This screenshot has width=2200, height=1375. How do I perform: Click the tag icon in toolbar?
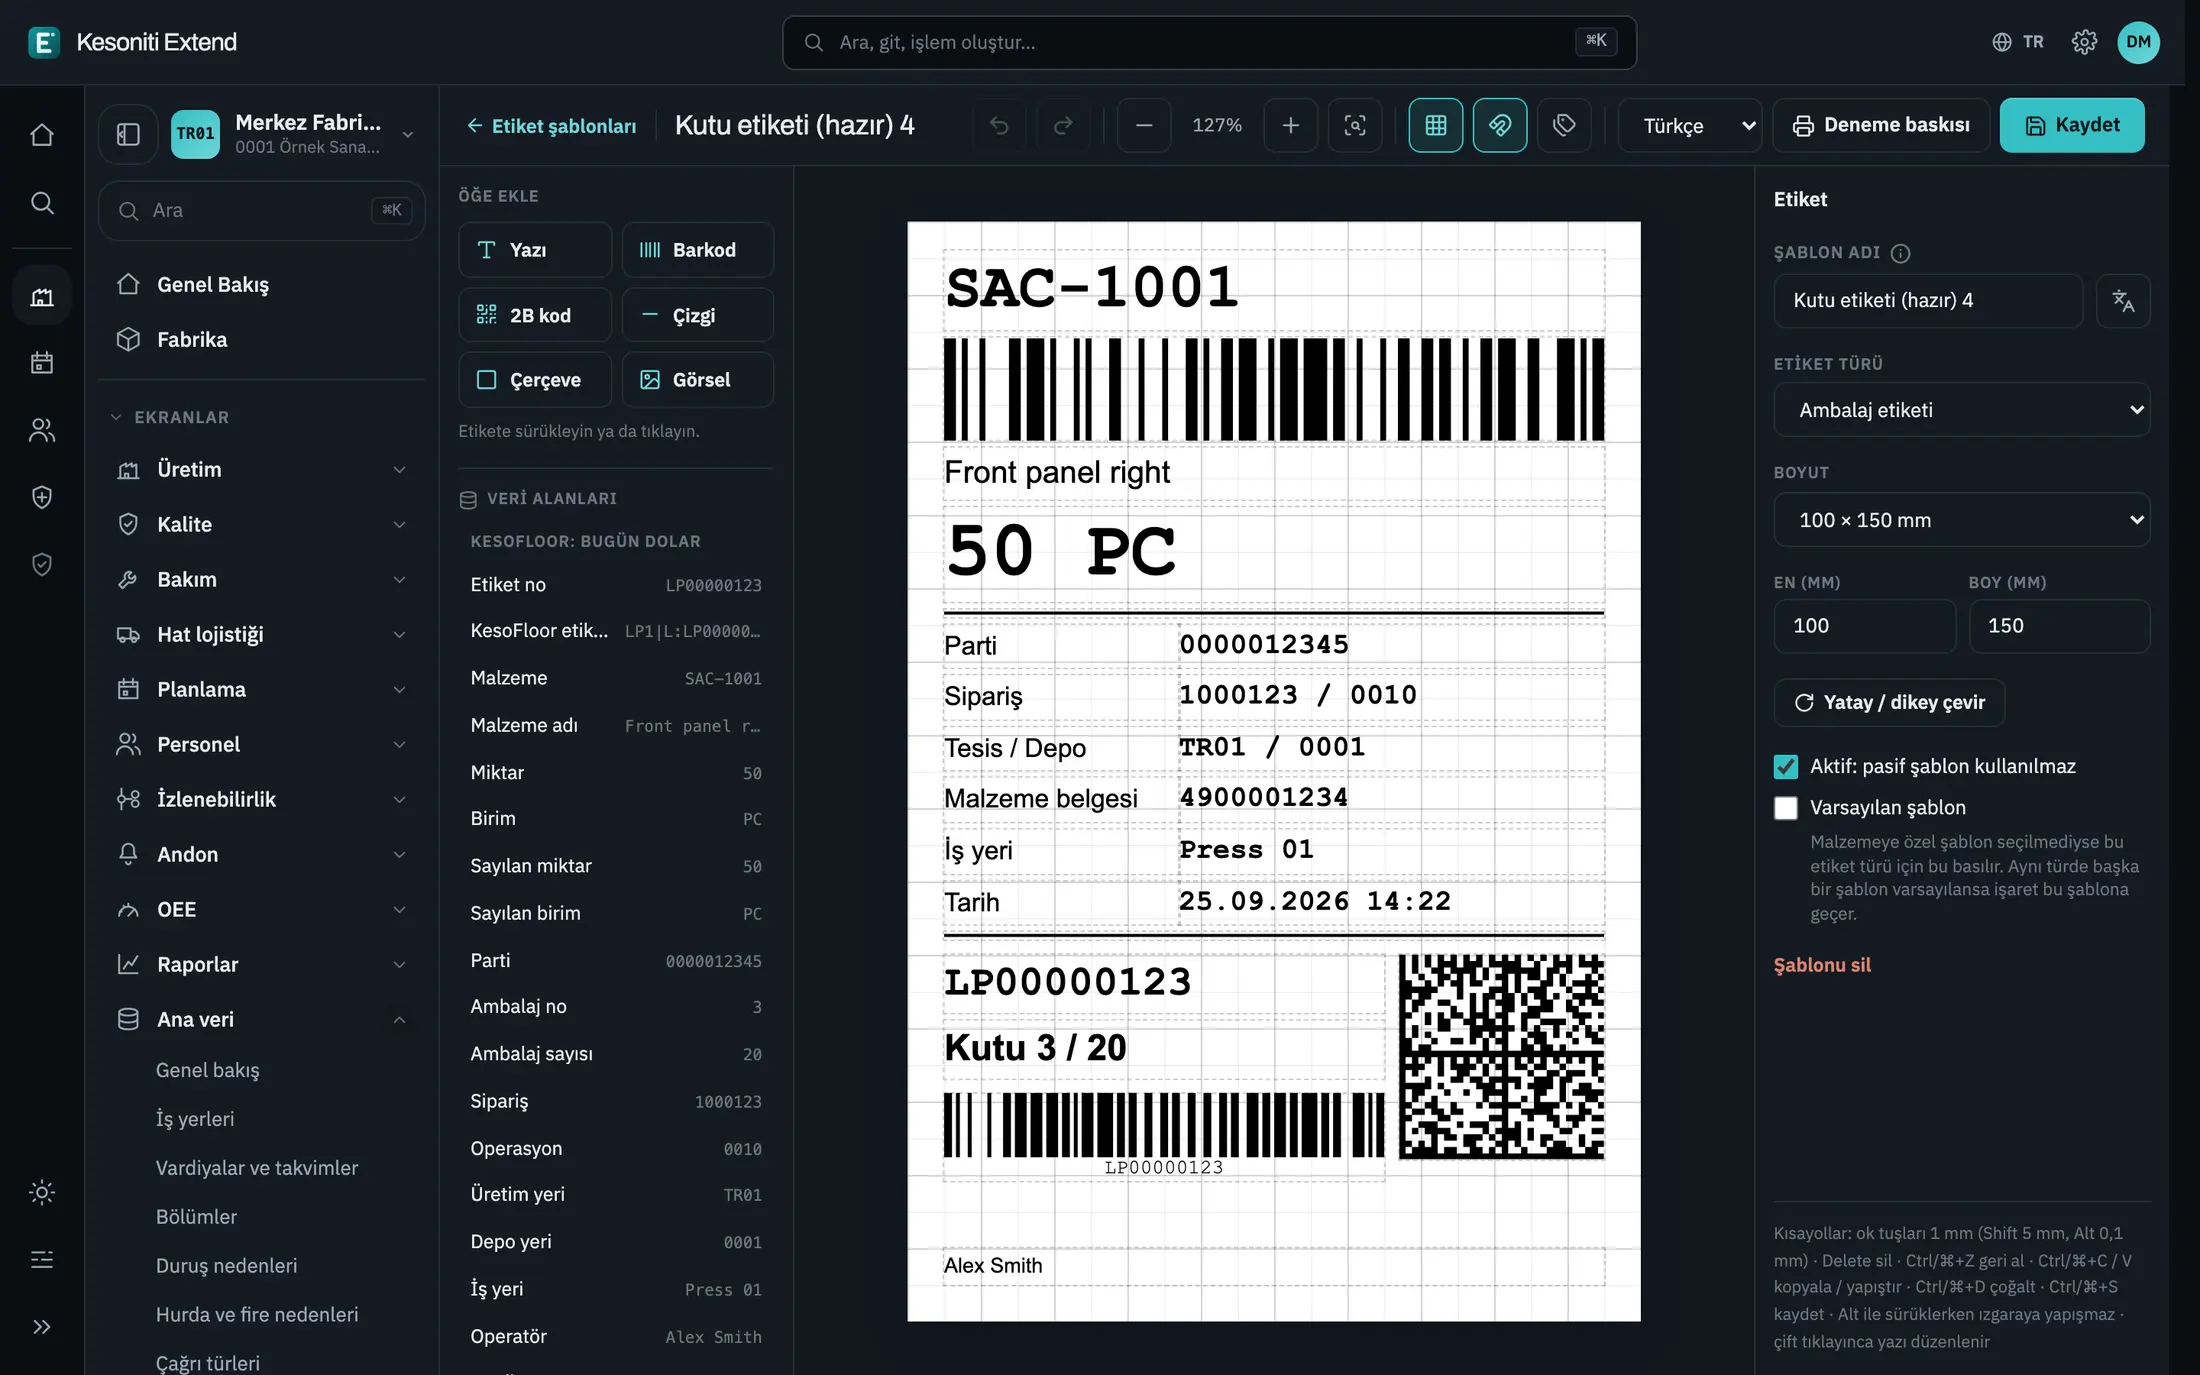(x=1564, y=125)
